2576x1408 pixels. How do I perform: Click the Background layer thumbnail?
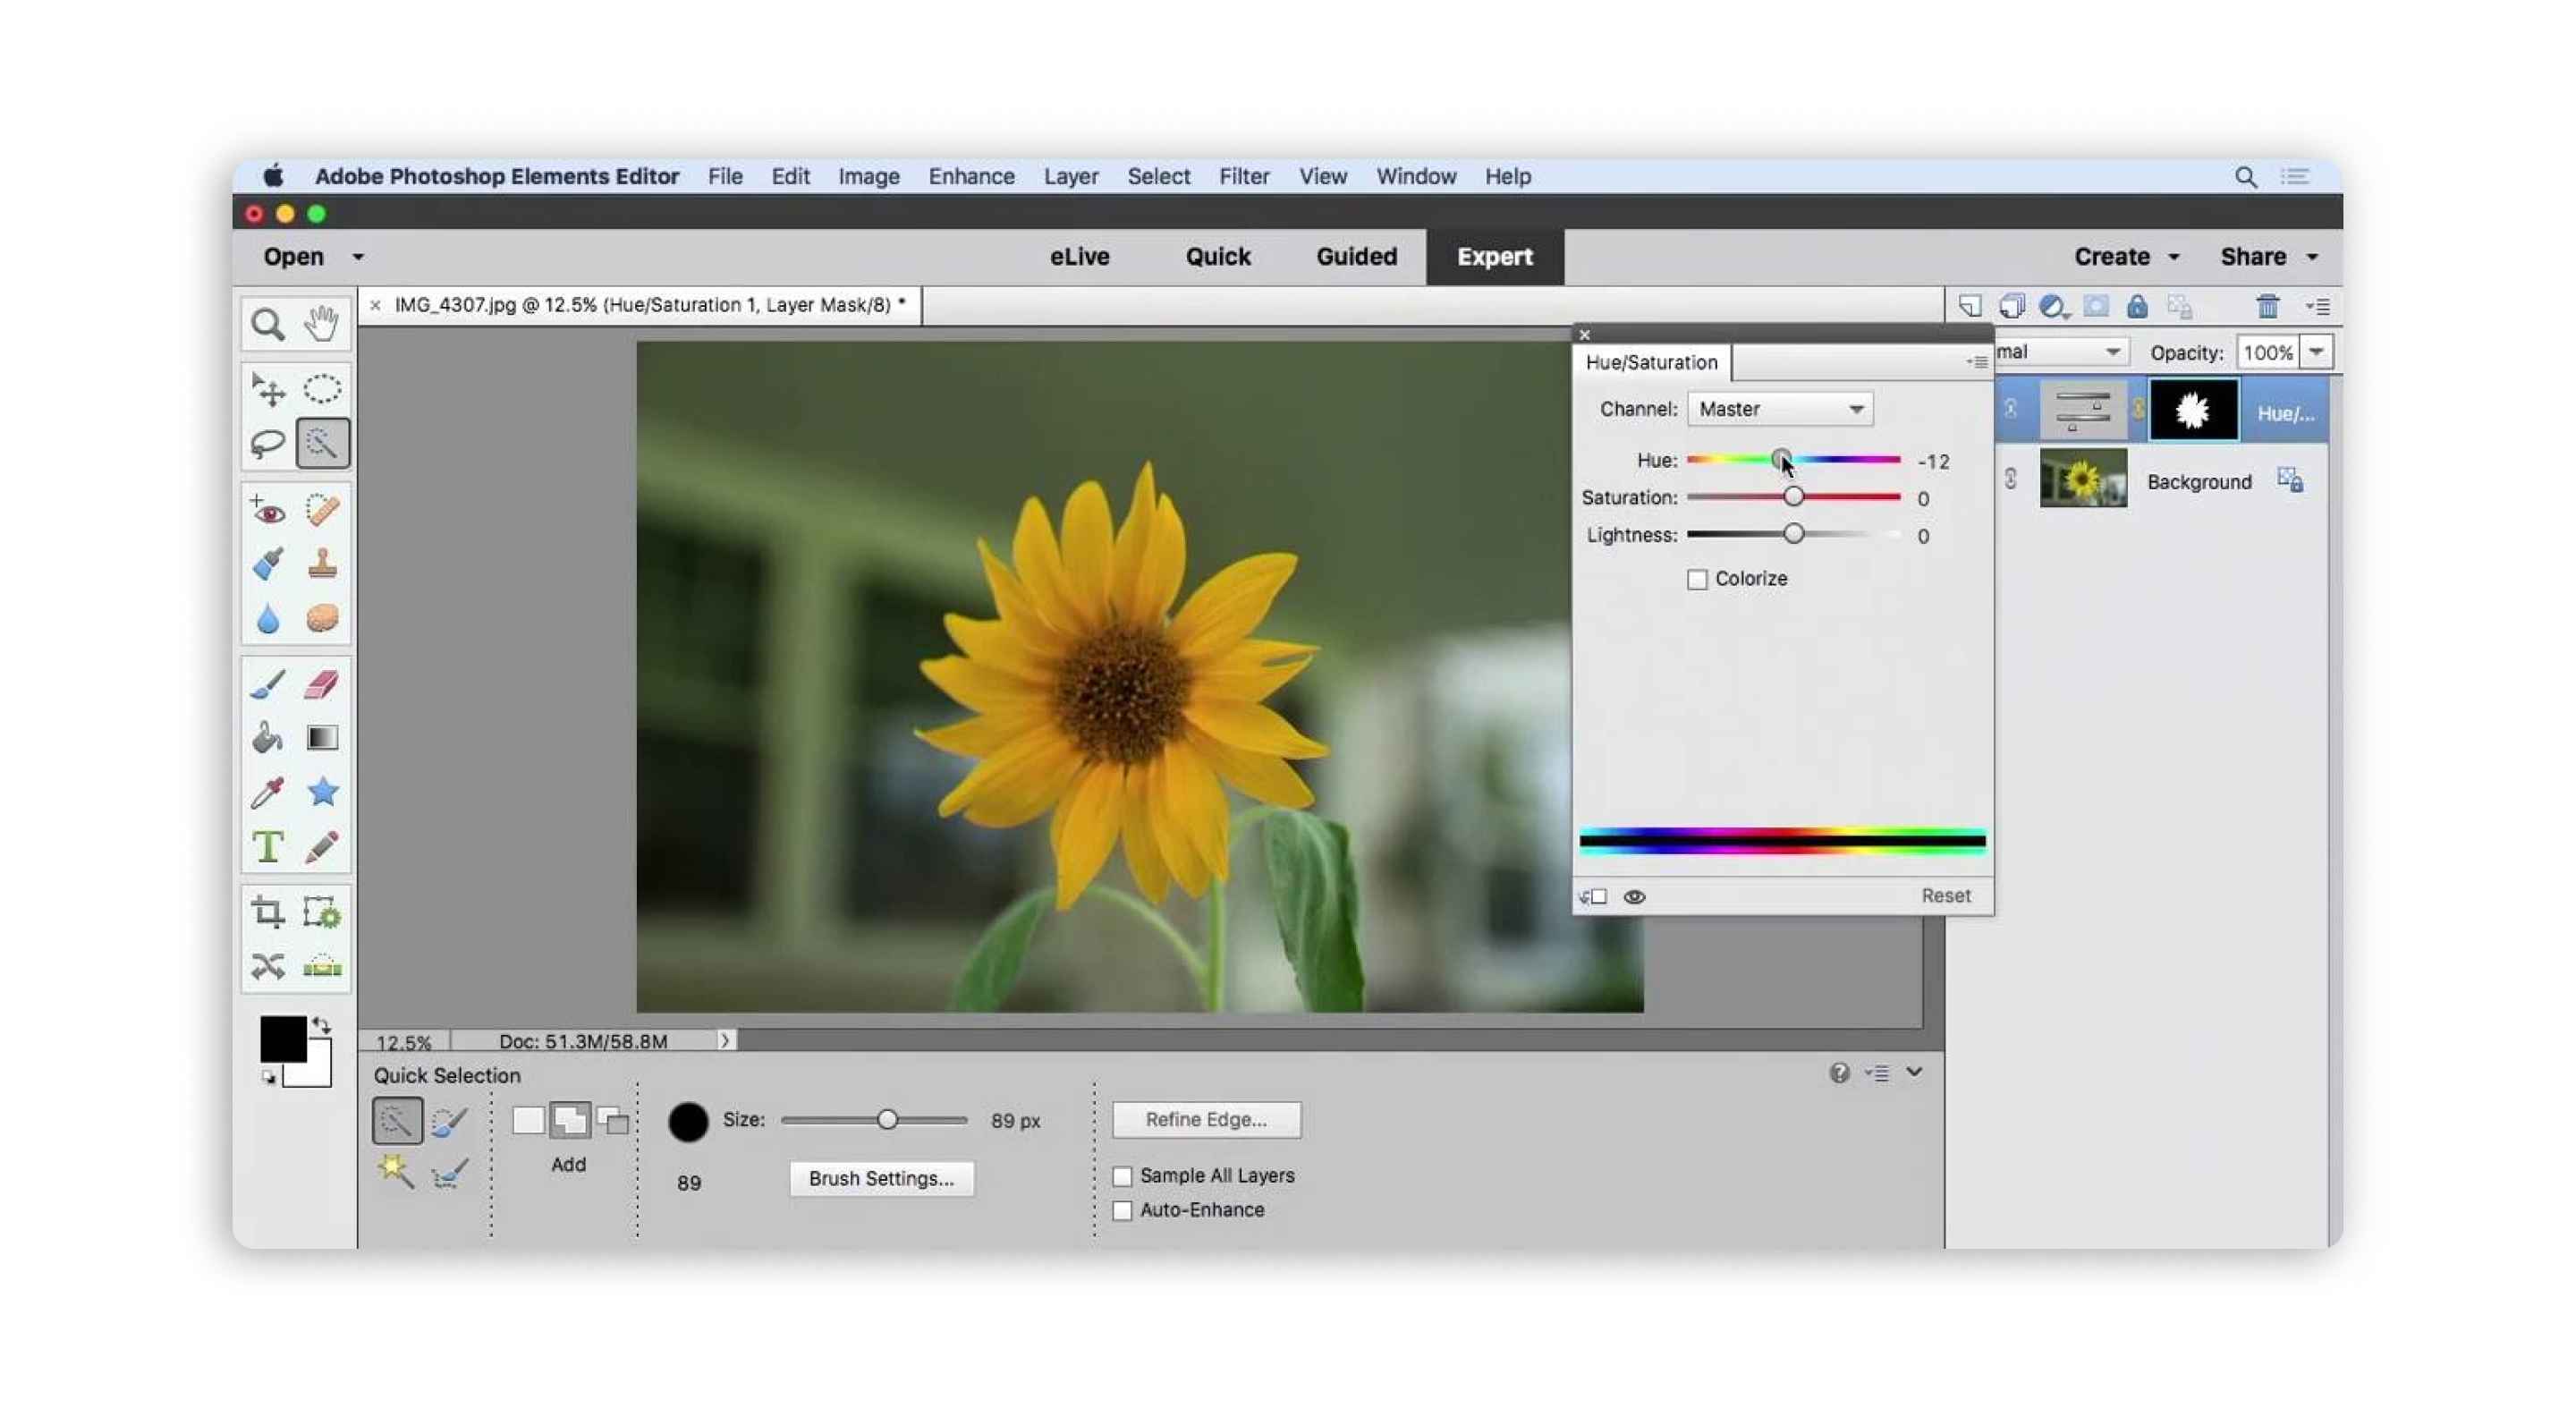[x=2080, y=480]
